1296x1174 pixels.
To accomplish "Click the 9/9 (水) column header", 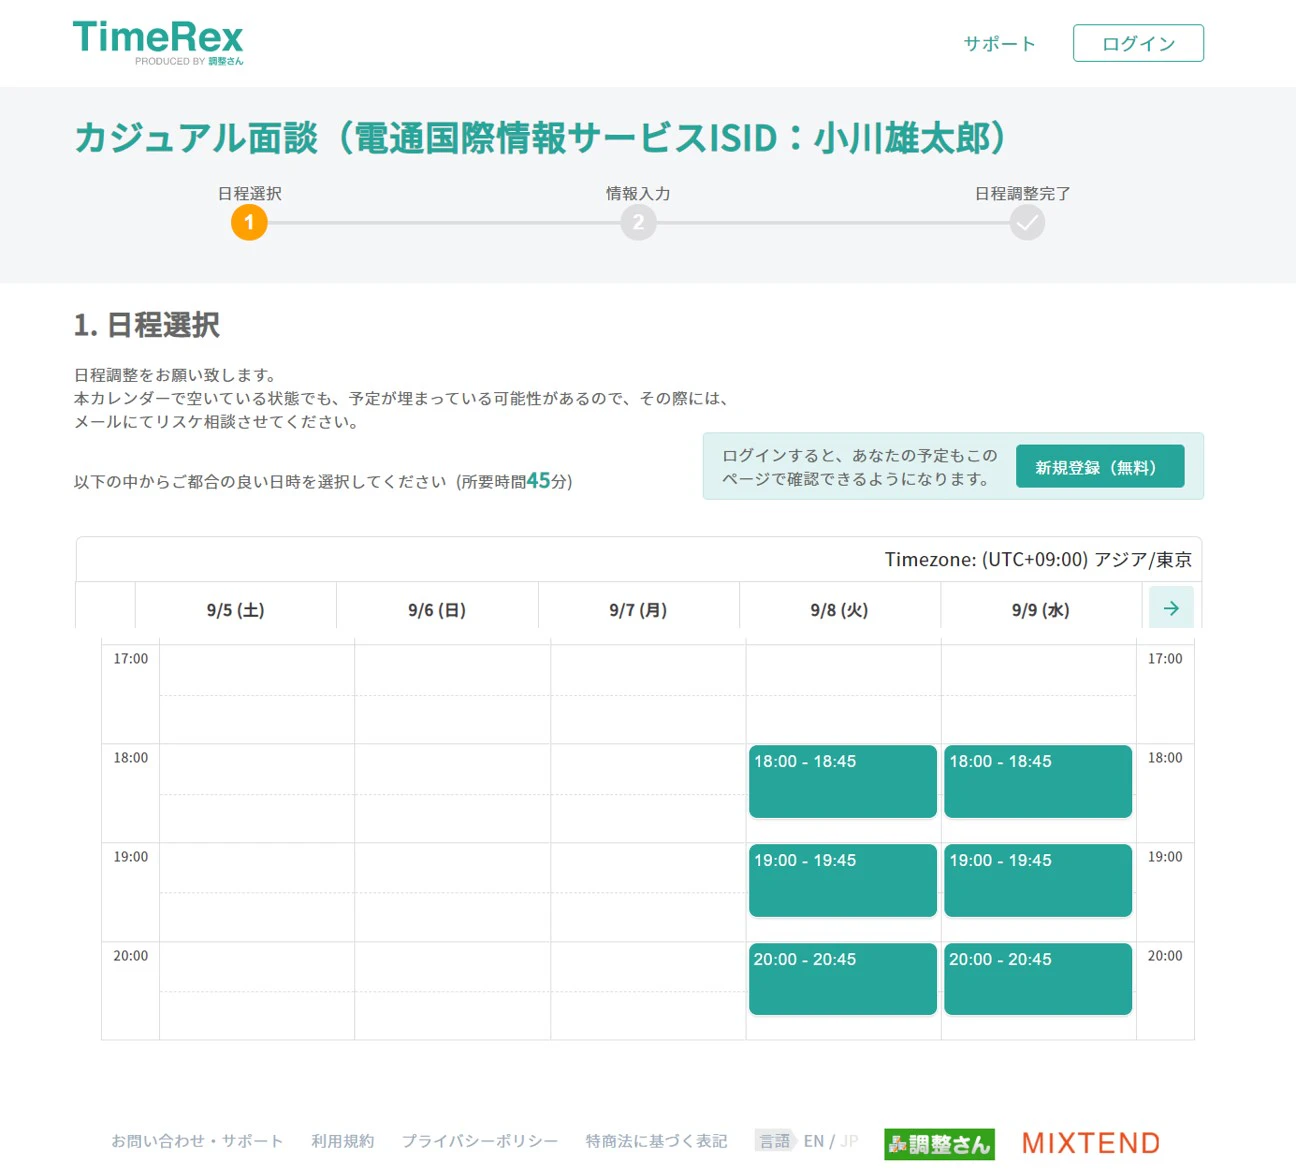I will pyautogui.click(x=1040, y=610).
